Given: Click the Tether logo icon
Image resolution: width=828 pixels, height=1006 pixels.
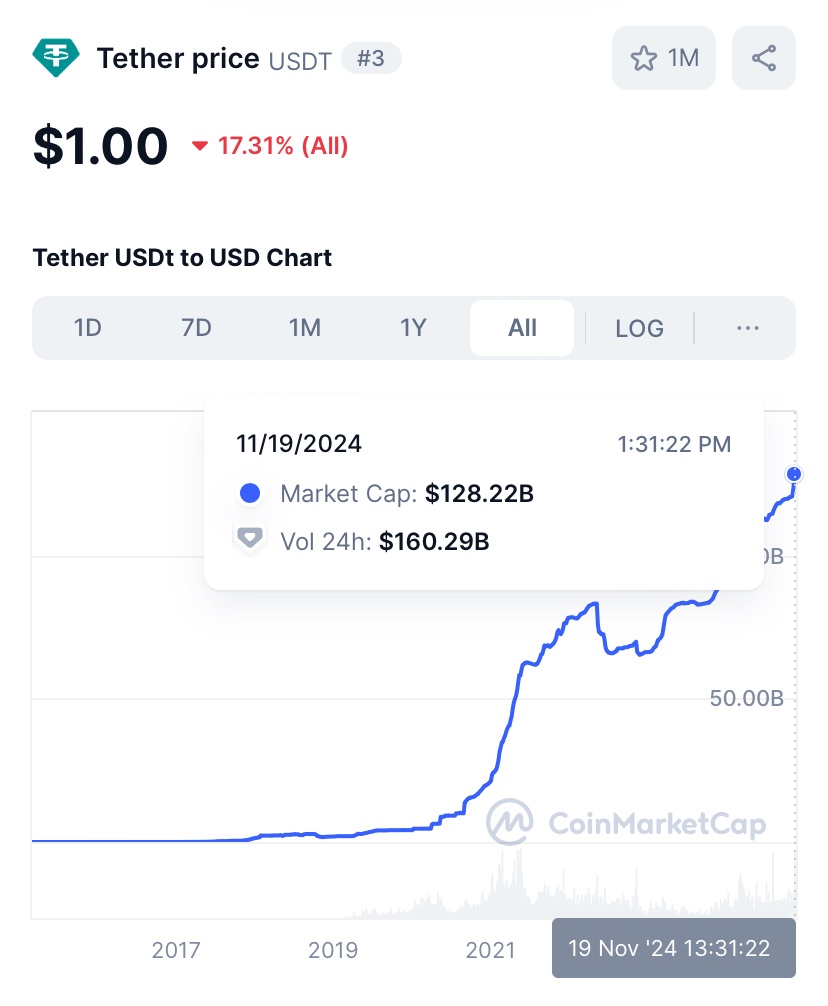Looking at the screenshot, I should [56, 58].
